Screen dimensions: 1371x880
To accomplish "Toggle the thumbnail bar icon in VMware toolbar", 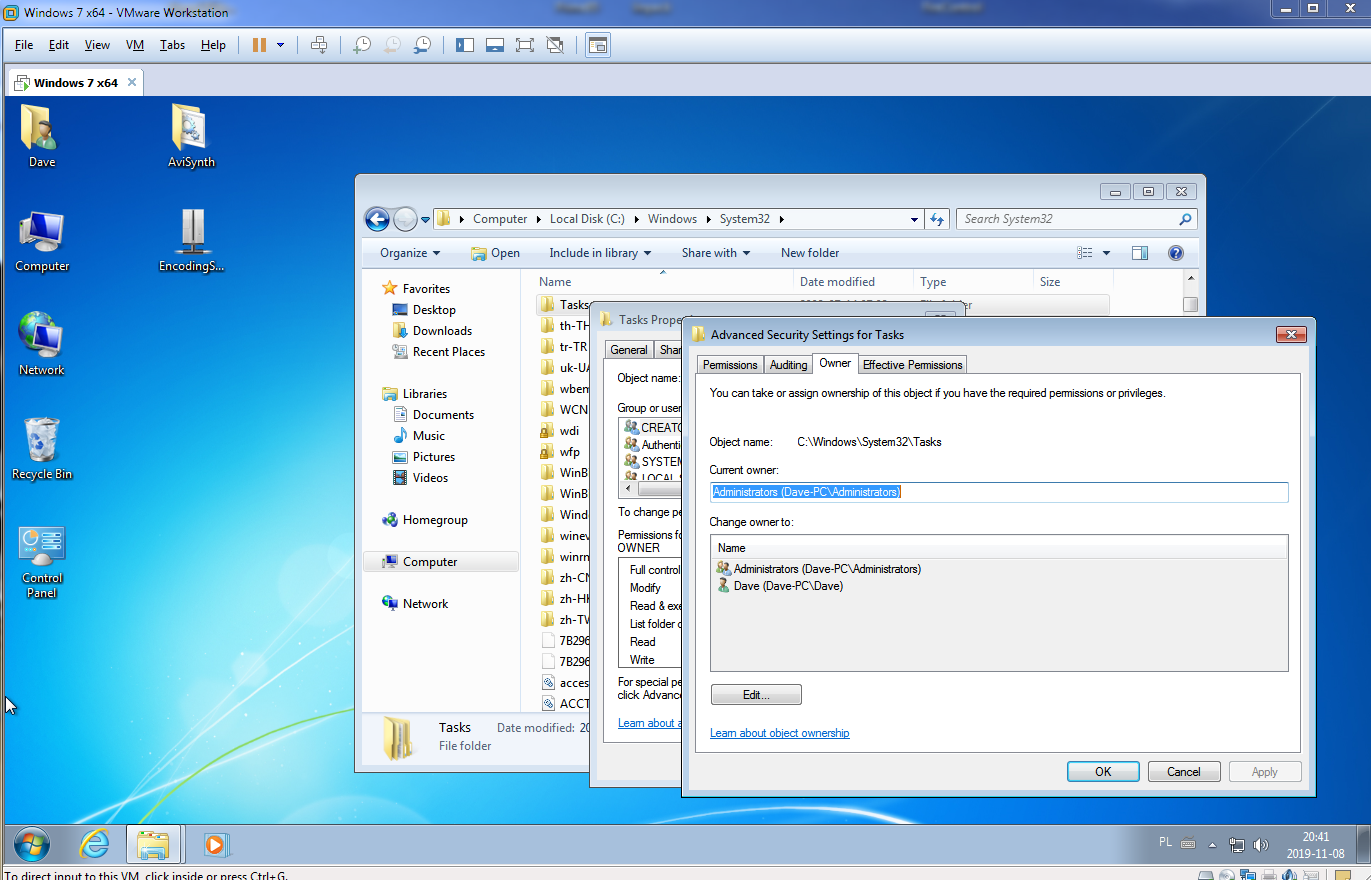I will point(495,45).
